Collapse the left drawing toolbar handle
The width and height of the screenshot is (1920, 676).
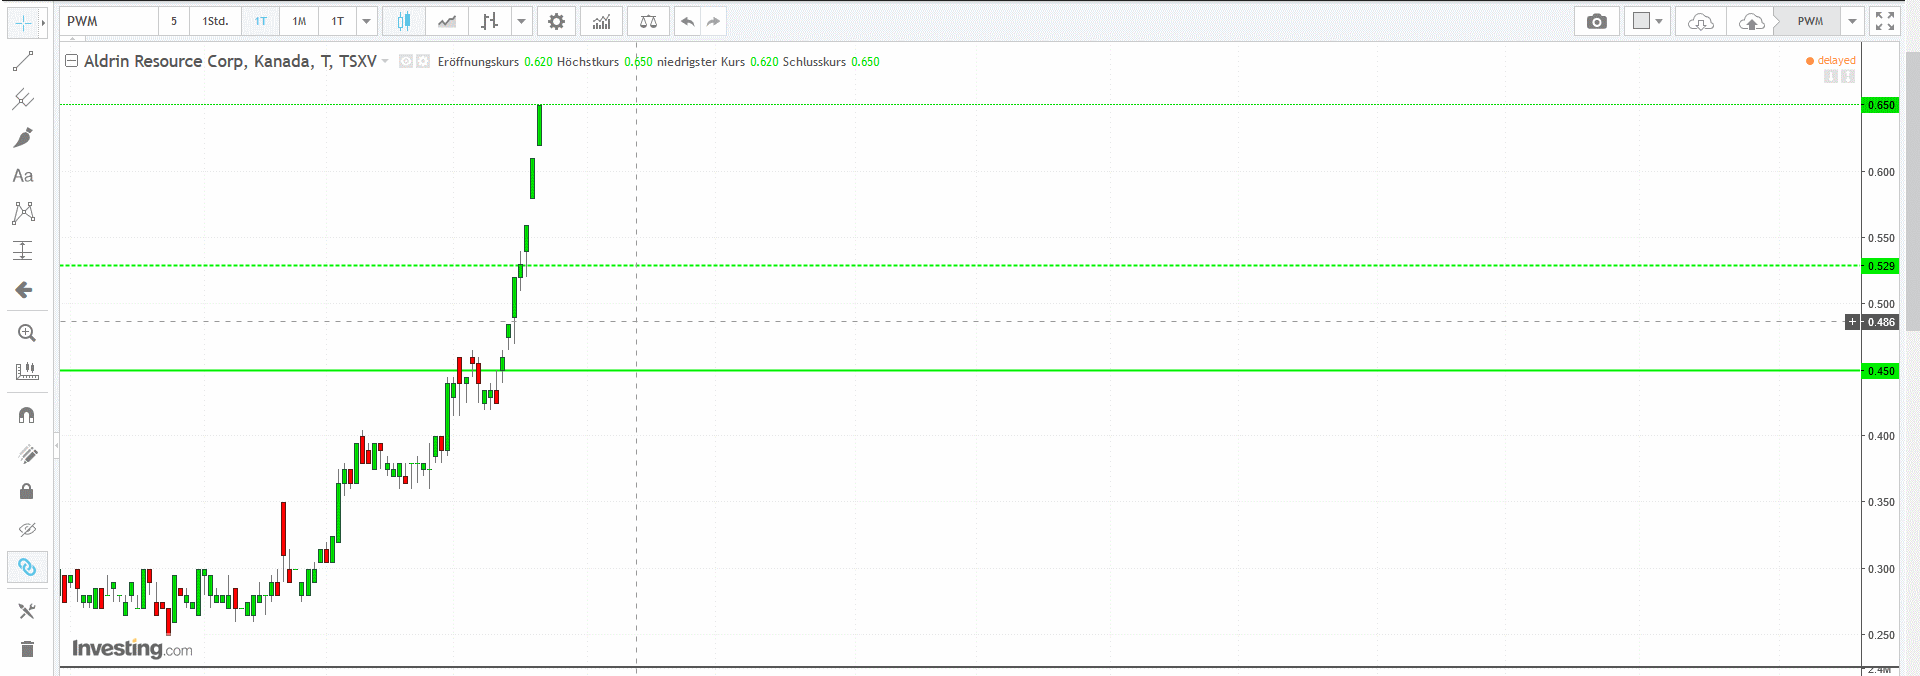click(x=56, y=445)
